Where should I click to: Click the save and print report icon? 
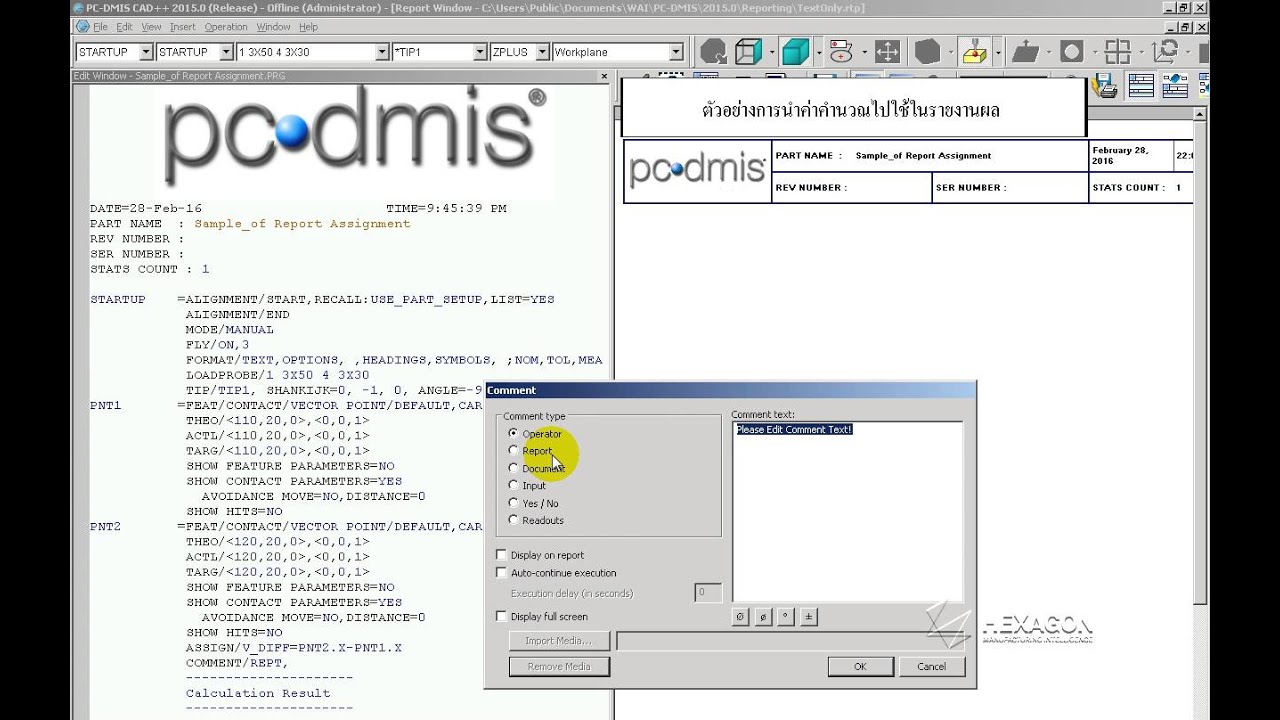point(1105,86)
